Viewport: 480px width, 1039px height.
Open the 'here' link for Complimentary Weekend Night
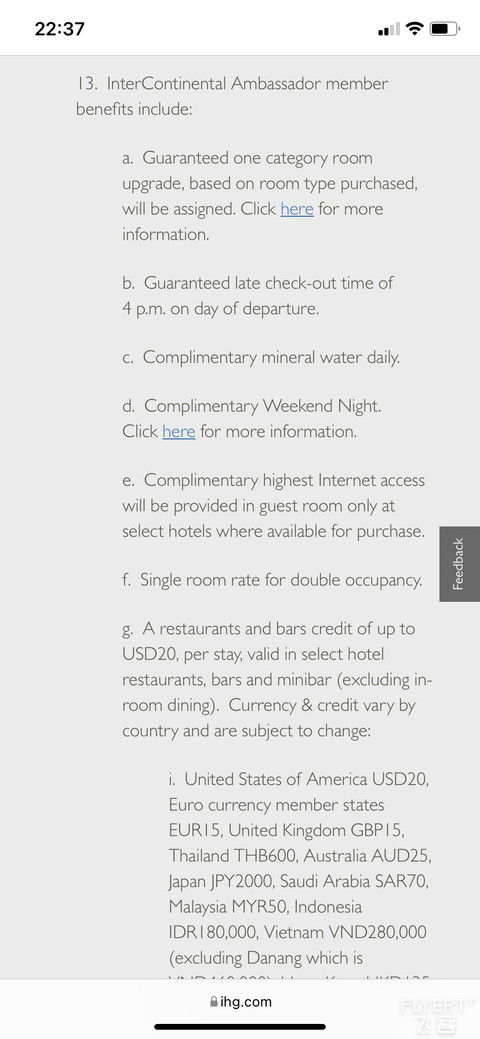tap(178, 431)
